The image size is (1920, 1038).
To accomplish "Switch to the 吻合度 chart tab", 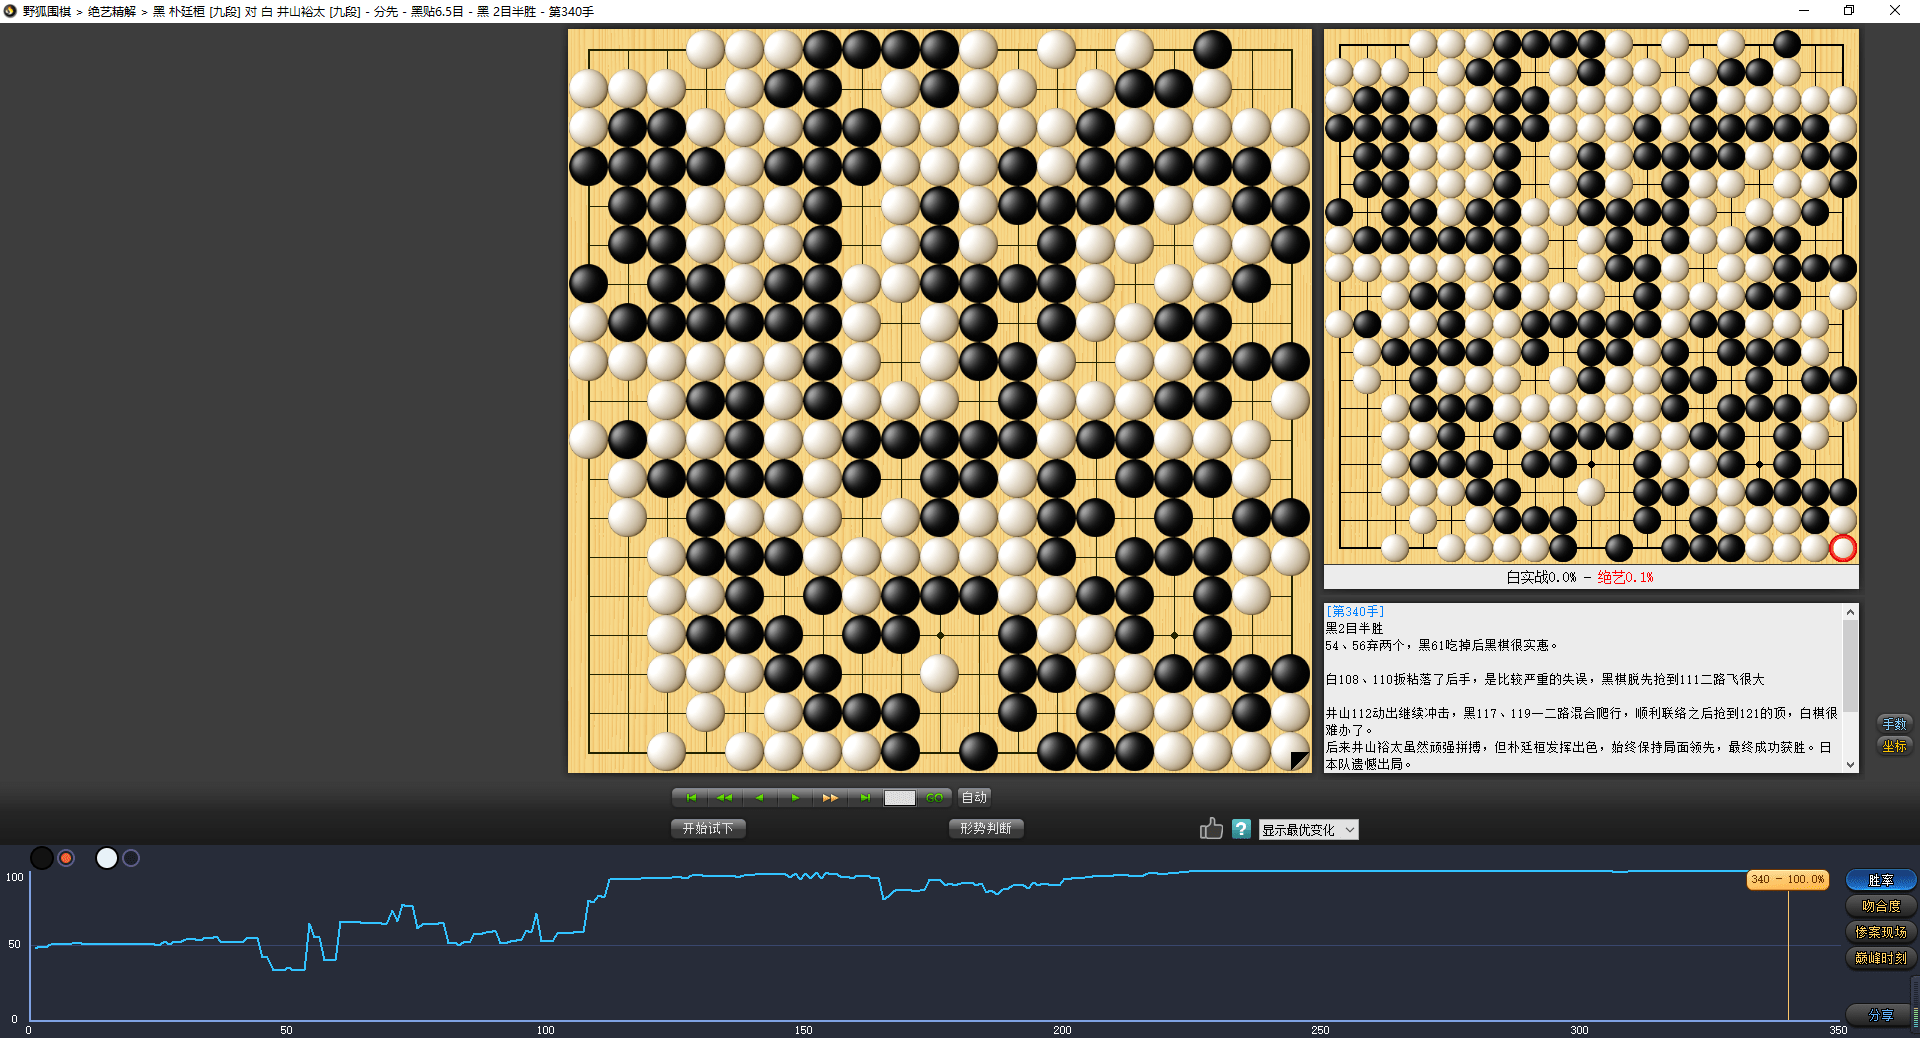I will tap(1880, 906).
